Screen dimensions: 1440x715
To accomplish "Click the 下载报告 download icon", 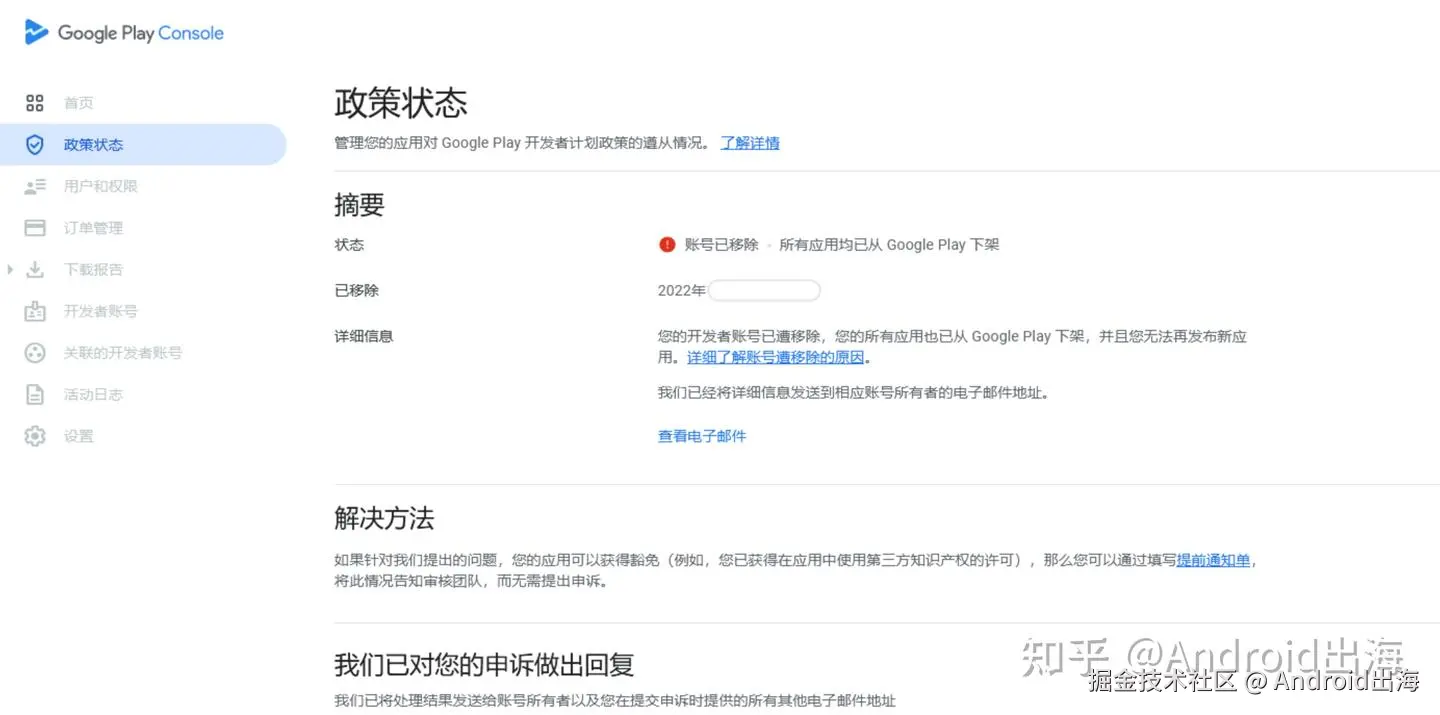I will click(x=35, y=270).
